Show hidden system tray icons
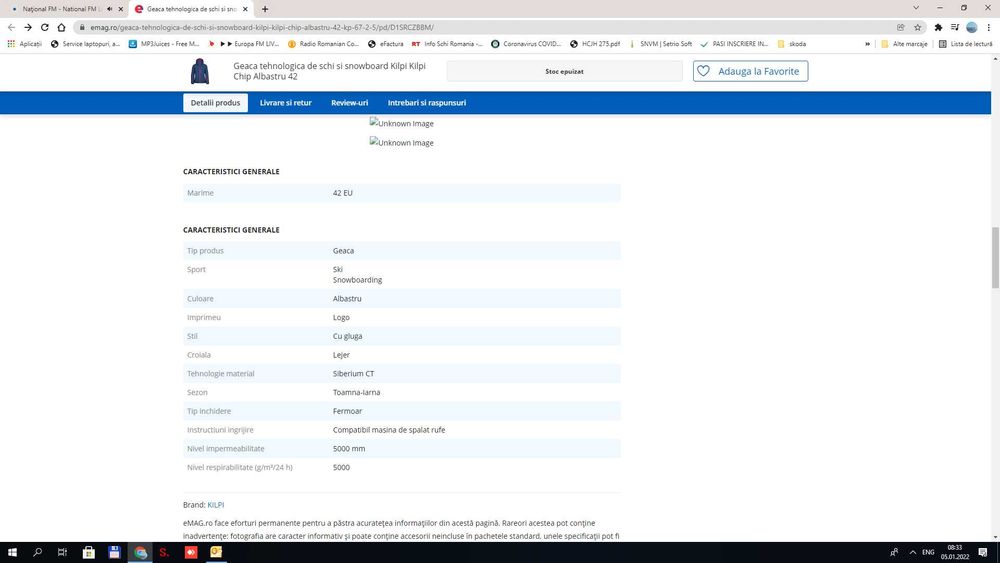 pos(913,552)
